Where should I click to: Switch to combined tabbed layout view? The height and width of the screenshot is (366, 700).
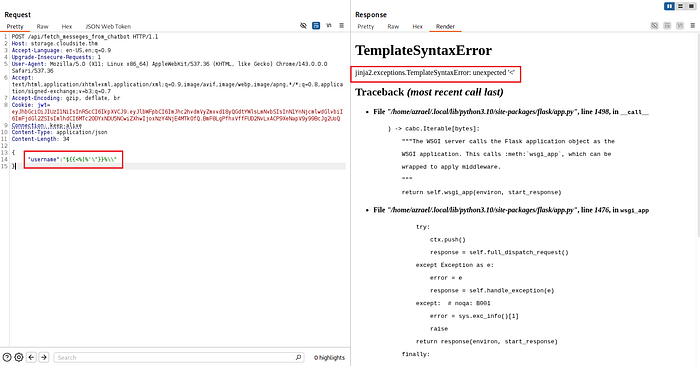[691, 6]
